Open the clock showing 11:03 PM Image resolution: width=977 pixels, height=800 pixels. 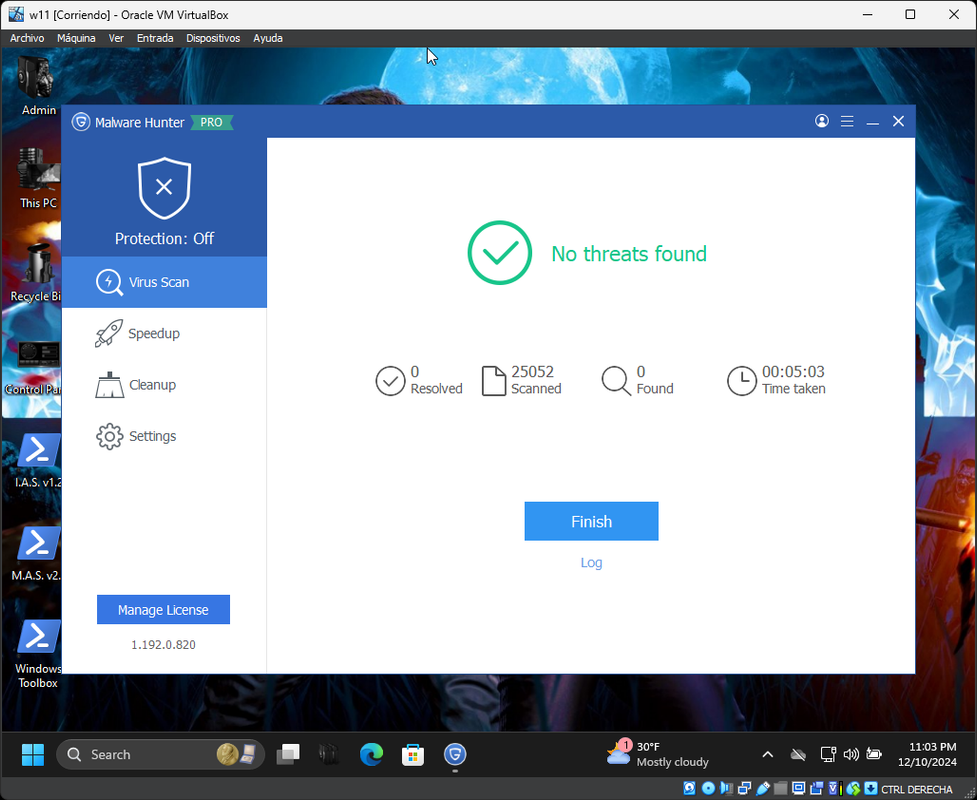coord(927,755)
